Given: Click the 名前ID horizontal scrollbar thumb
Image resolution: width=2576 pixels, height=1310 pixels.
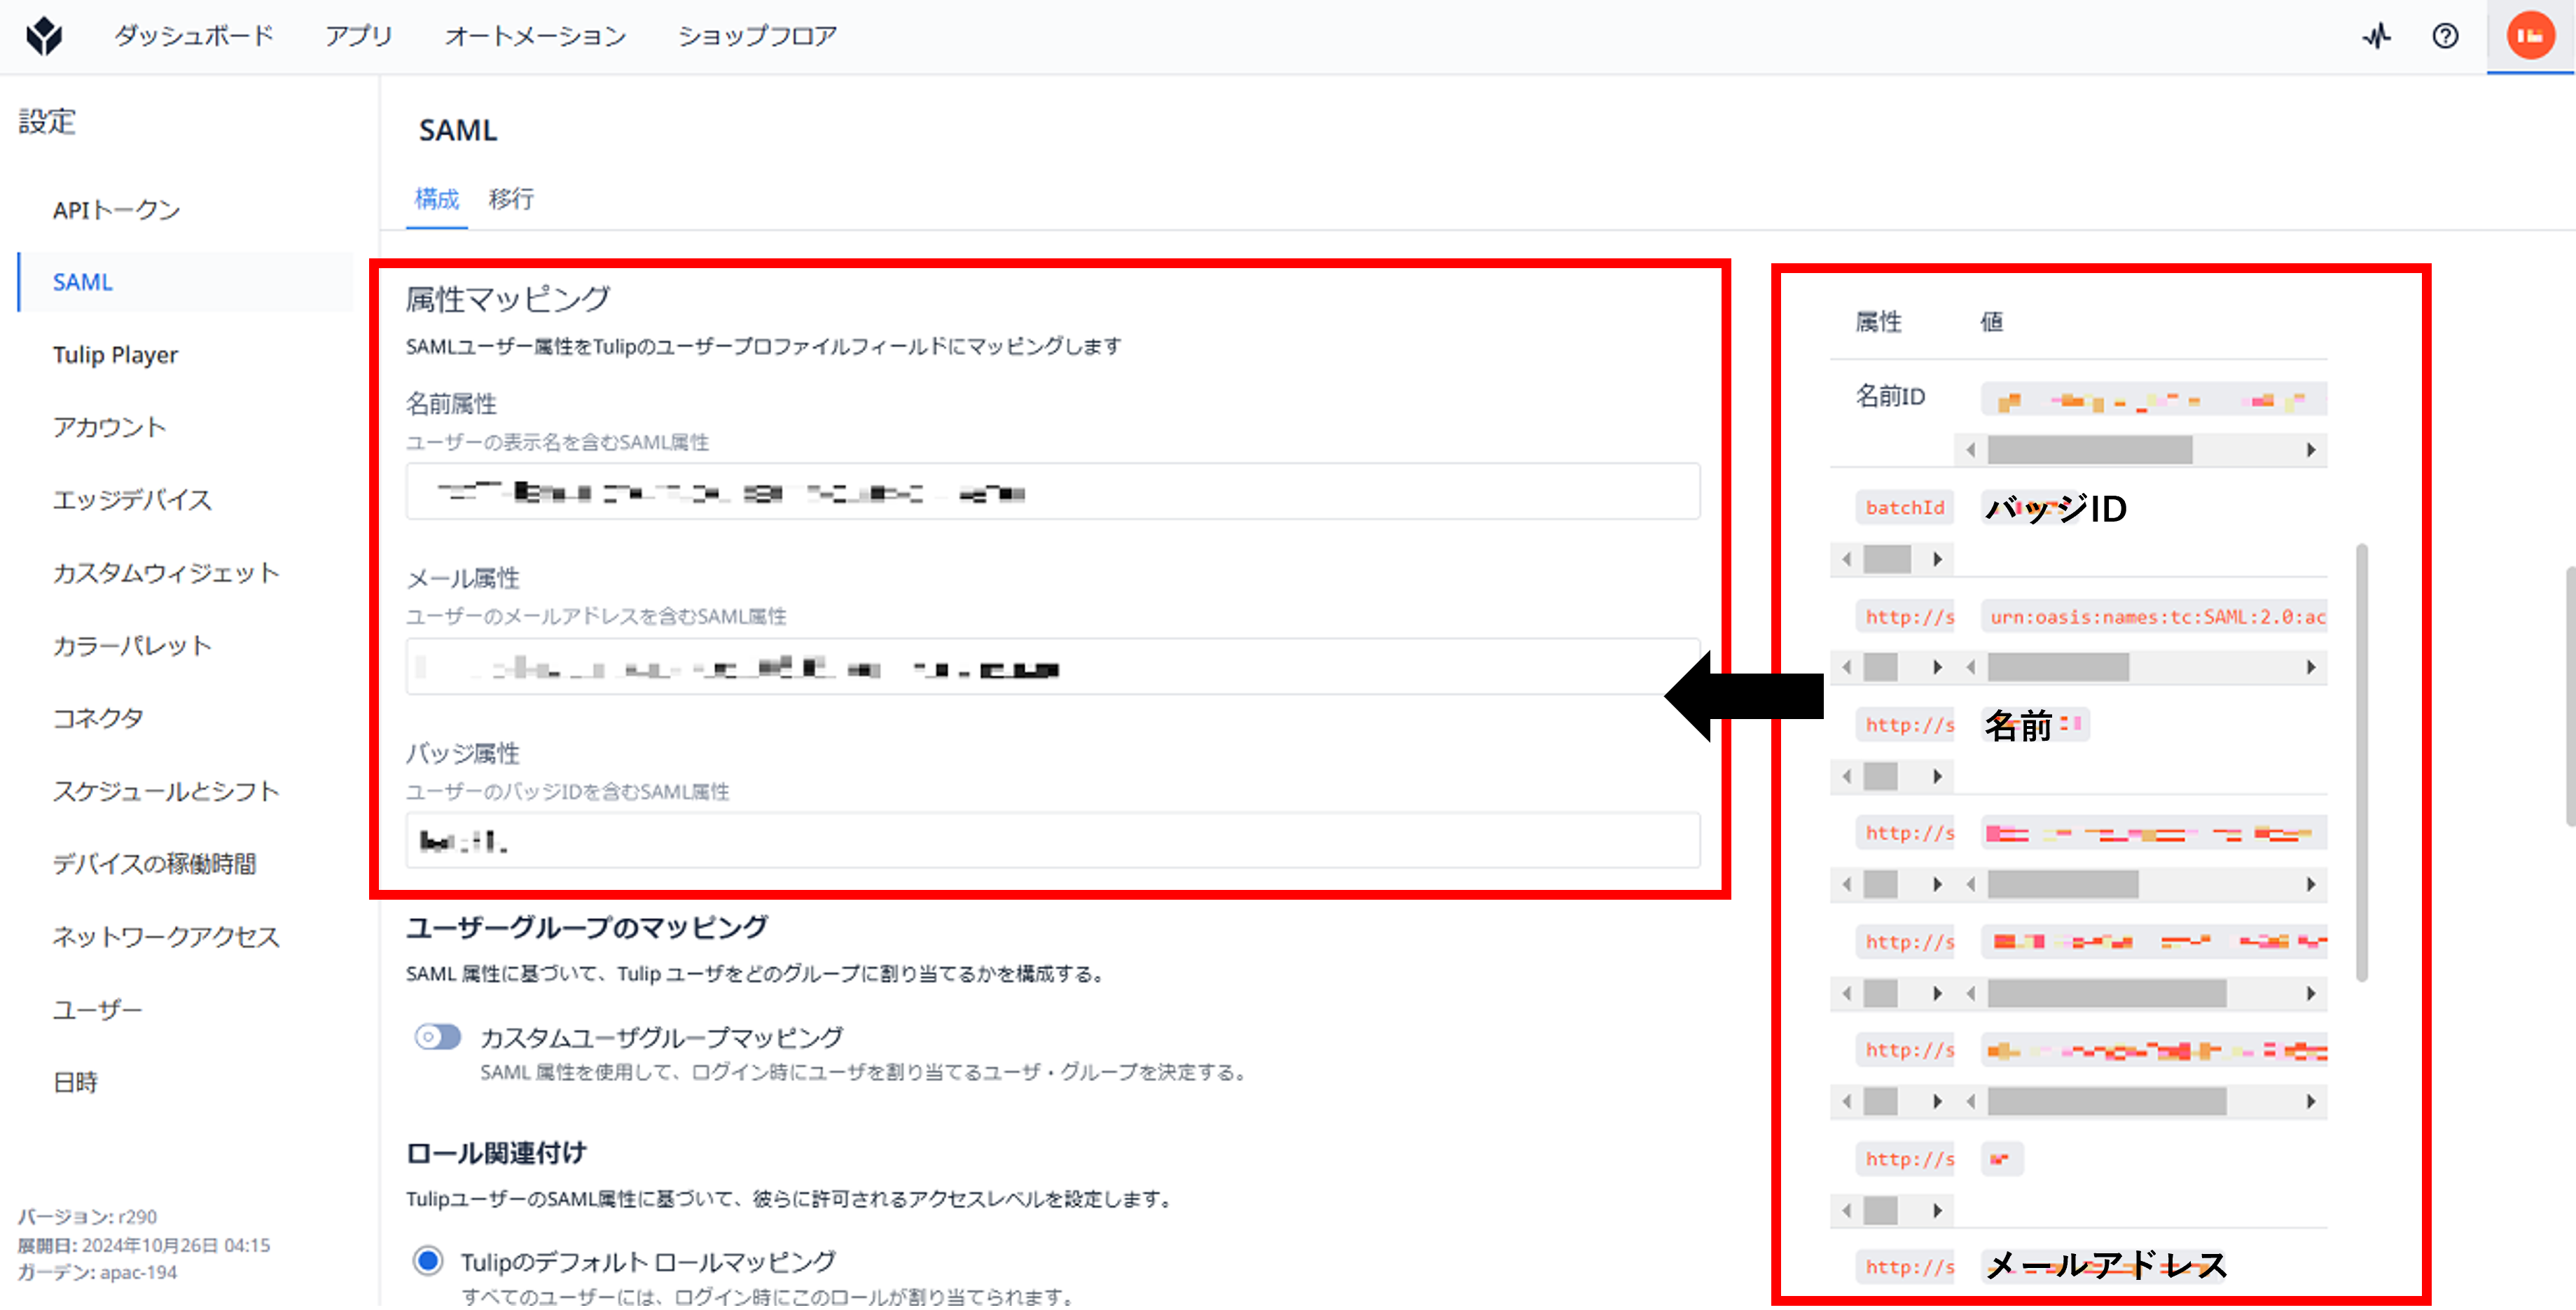Looking at the screenshot, I should click(2090, 450).
